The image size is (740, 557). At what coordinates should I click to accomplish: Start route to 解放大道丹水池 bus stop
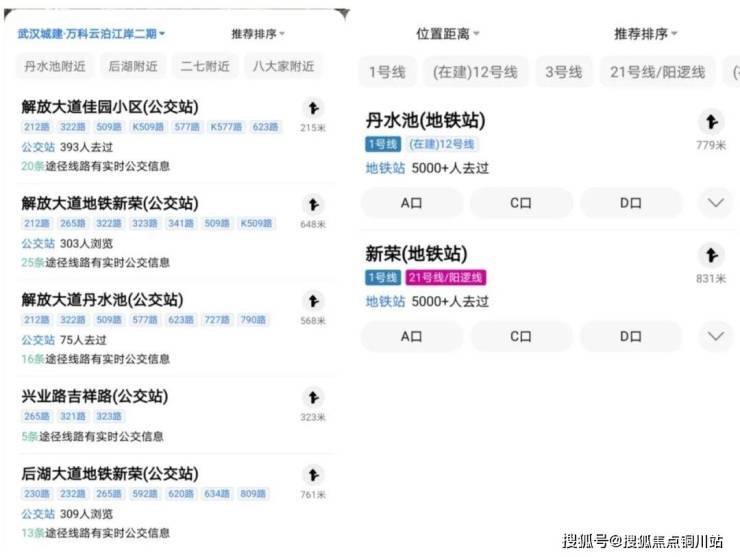tap(313, 301)
